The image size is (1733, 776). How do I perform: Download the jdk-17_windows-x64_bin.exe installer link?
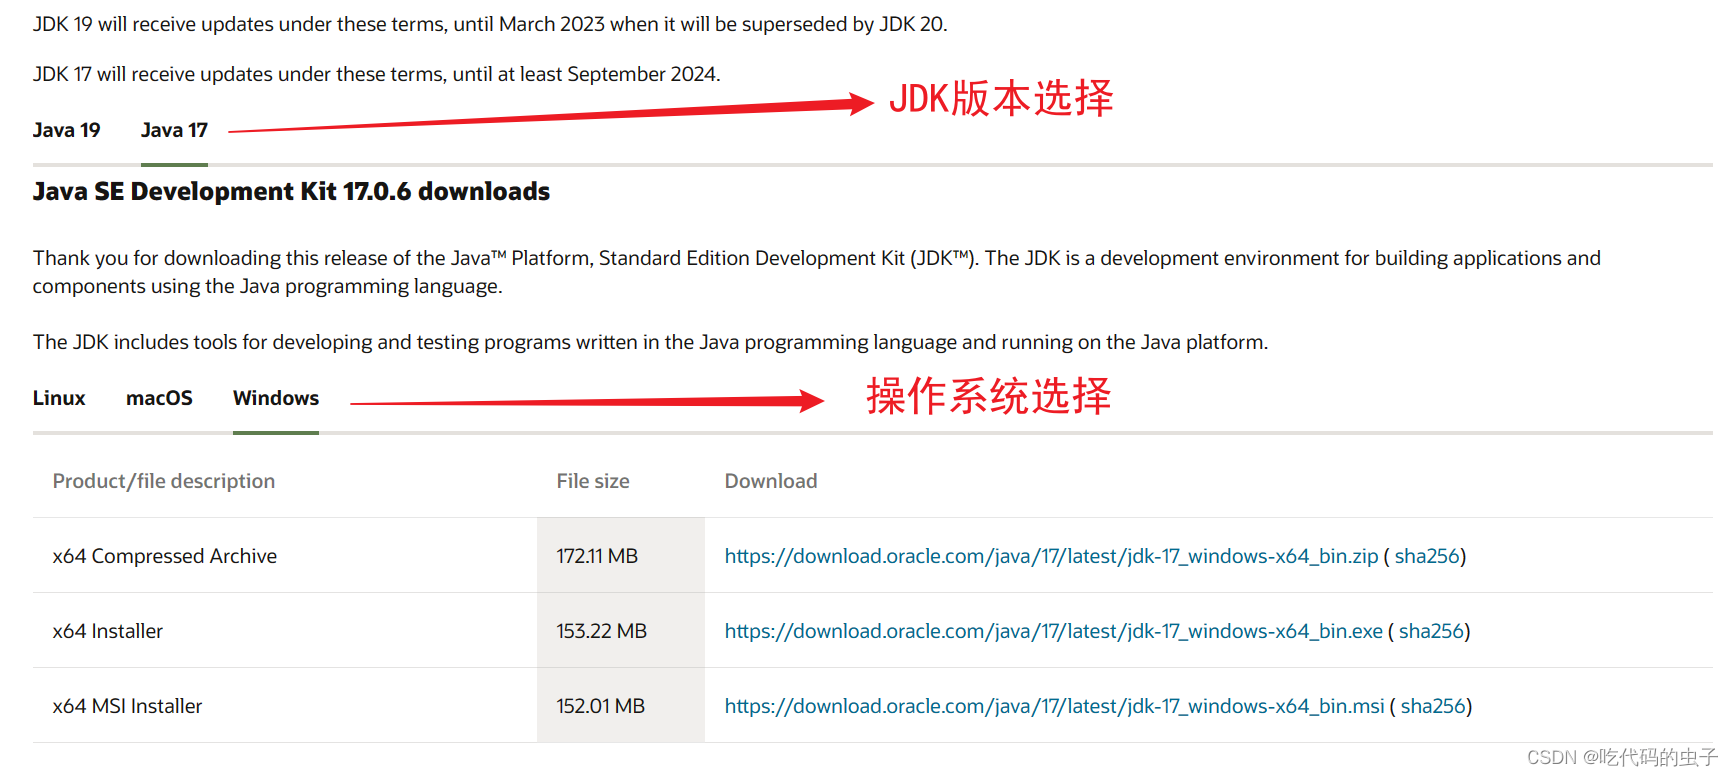click(1053, 631)
